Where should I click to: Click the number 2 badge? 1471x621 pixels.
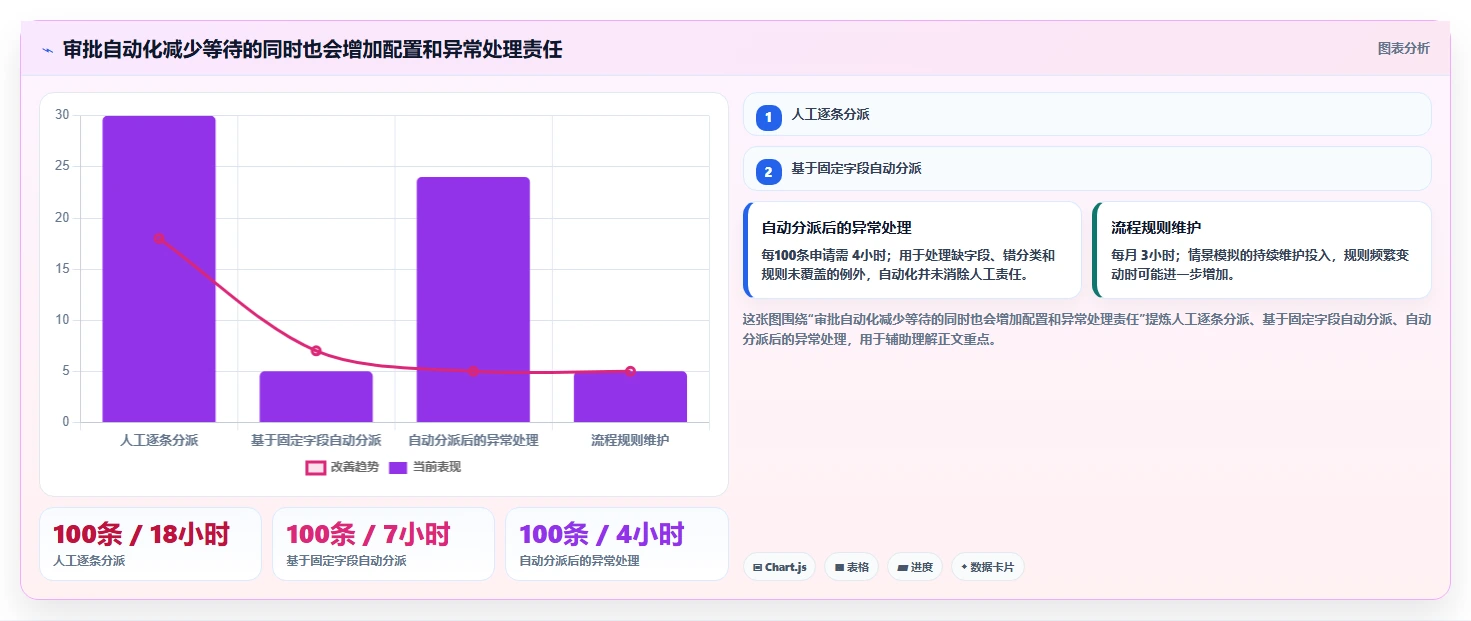tap(768, 172)
